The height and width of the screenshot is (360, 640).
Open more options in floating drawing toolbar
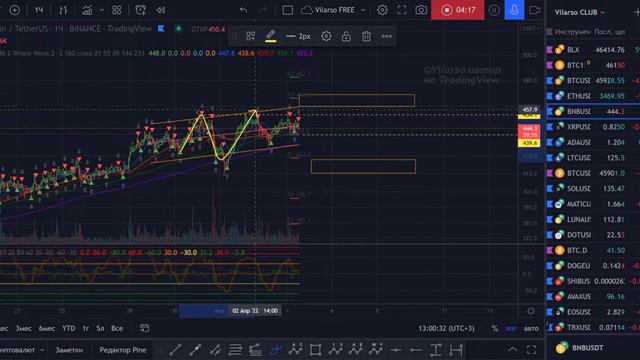[x=387, y=36]
